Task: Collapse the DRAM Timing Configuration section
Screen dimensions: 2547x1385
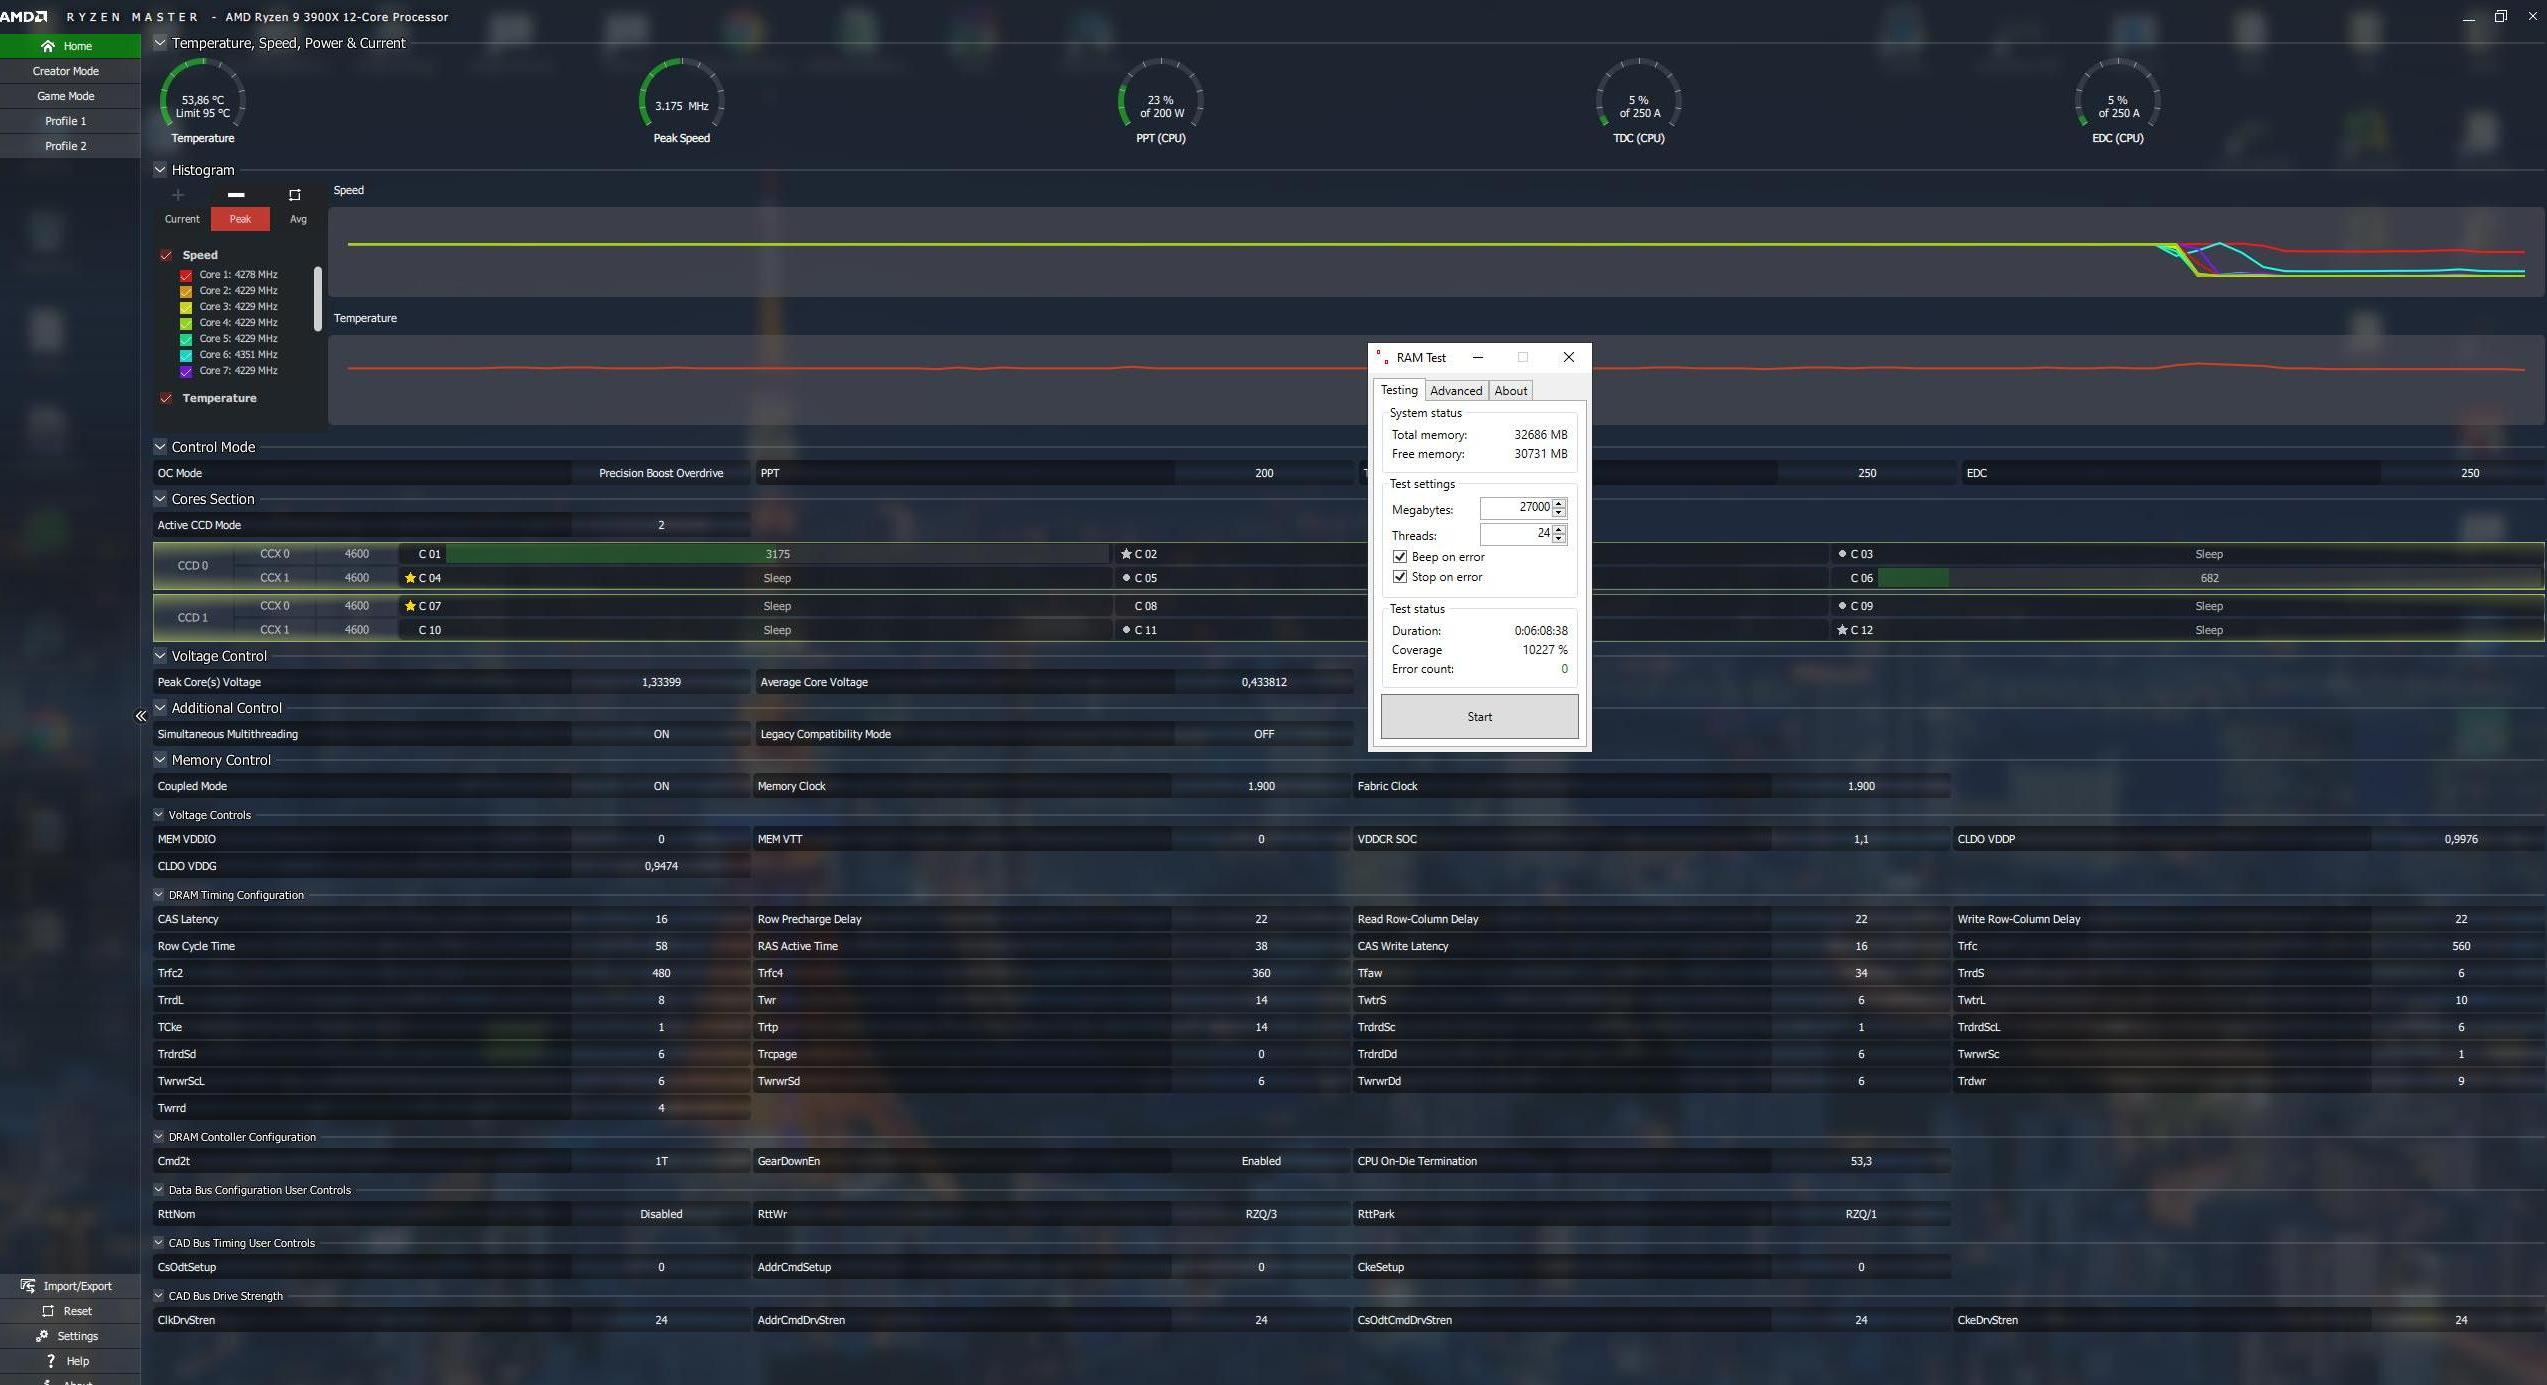Action: (x=158, y=895)
